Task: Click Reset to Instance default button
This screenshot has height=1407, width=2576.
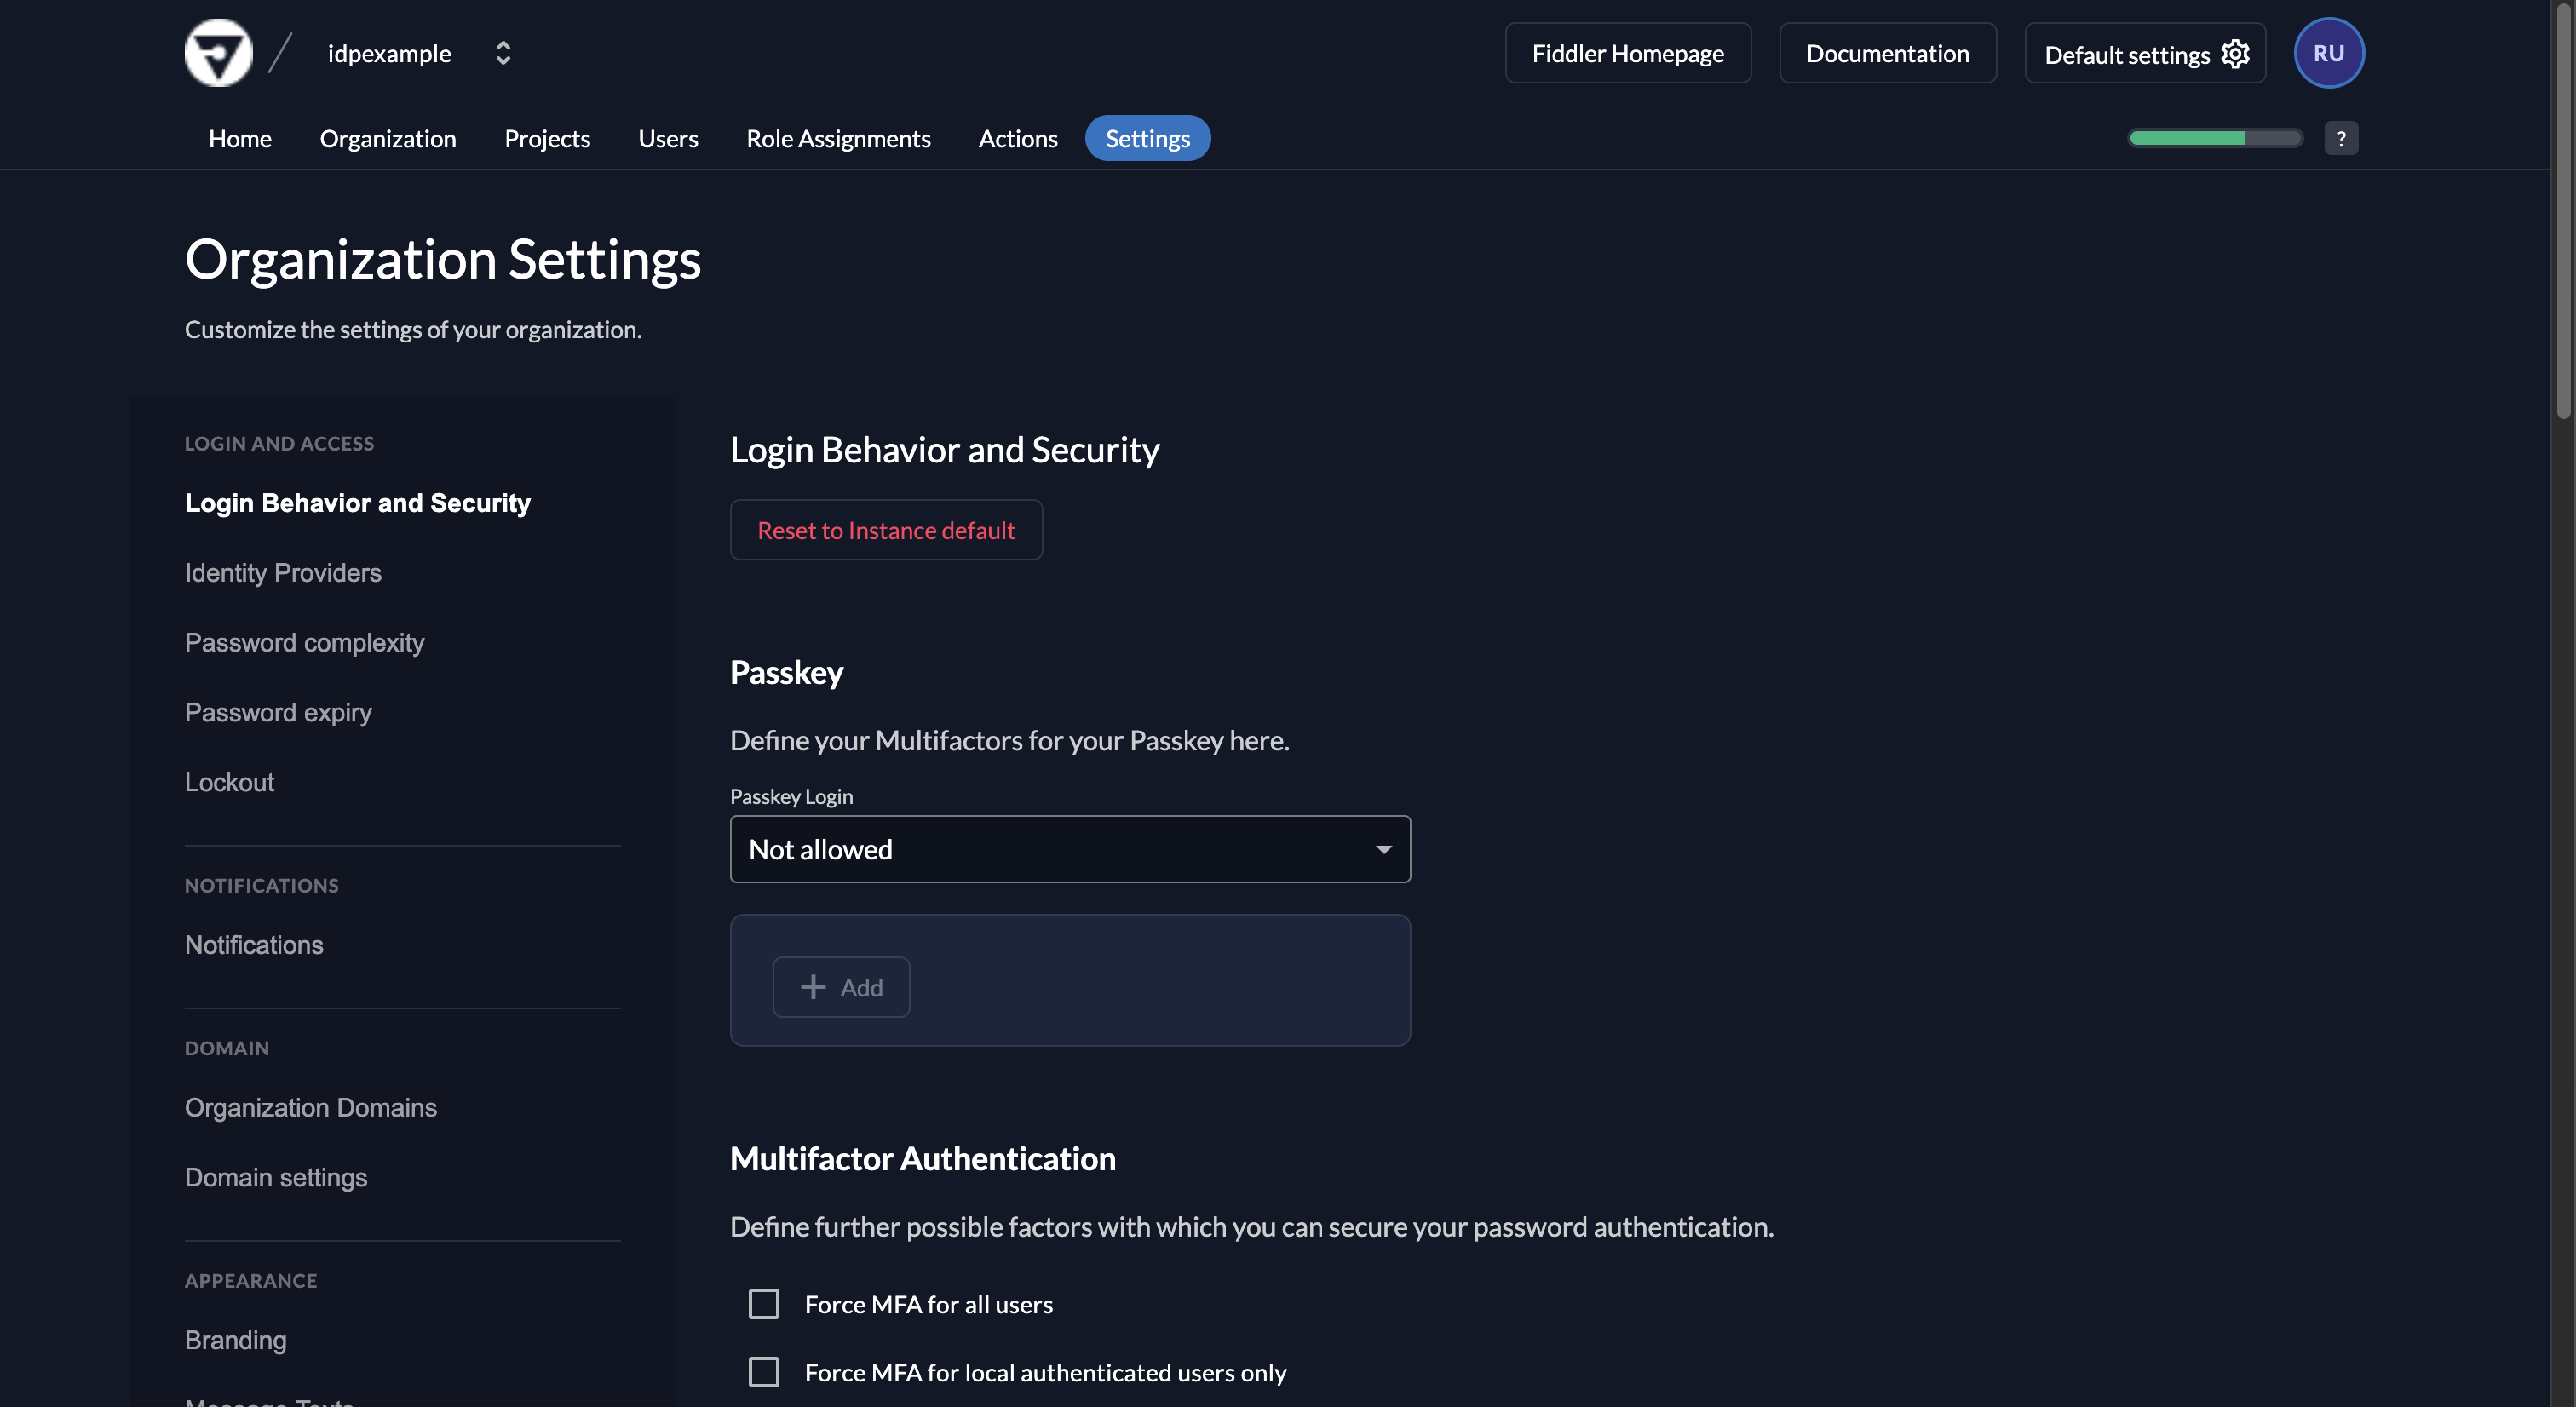Action: (x=886, y=530)
